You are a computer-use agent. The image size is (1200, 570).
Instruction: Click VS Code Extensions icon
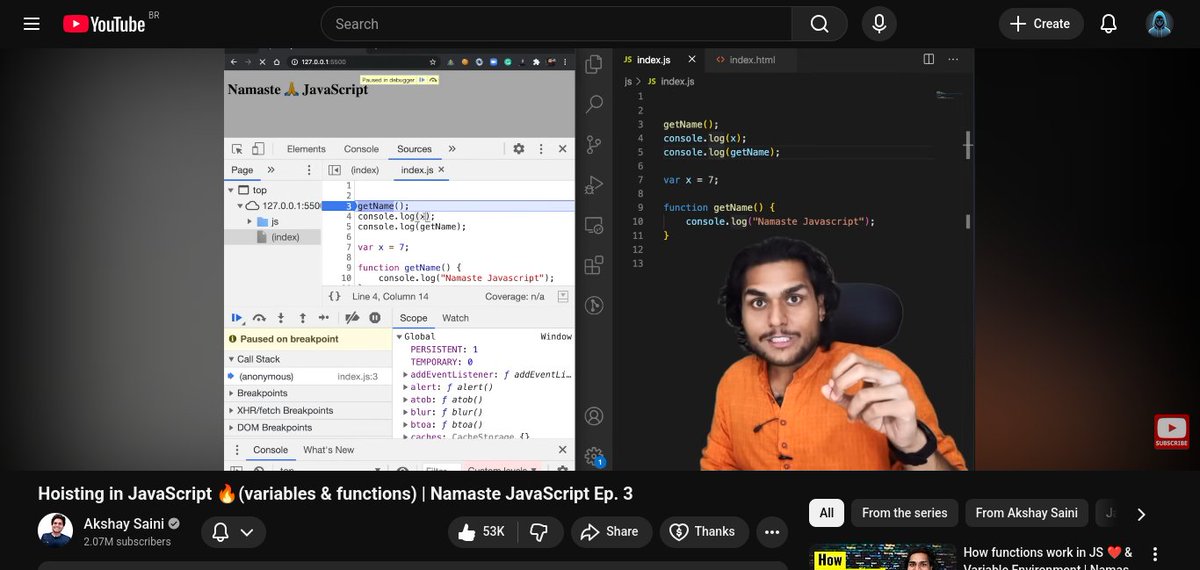click(x=594, y=265)
